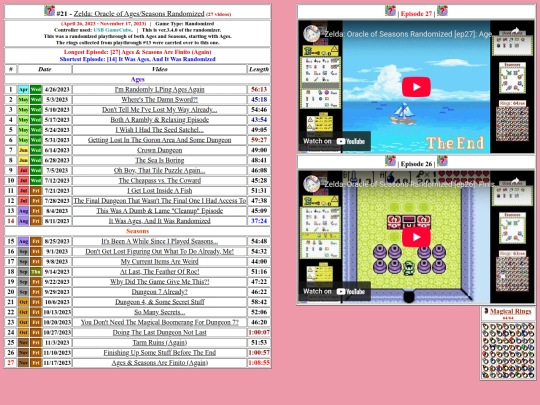
Task: Open It's Been A While Since I Played Seasons
Action: pyautogui.click(x=159, y=241)
